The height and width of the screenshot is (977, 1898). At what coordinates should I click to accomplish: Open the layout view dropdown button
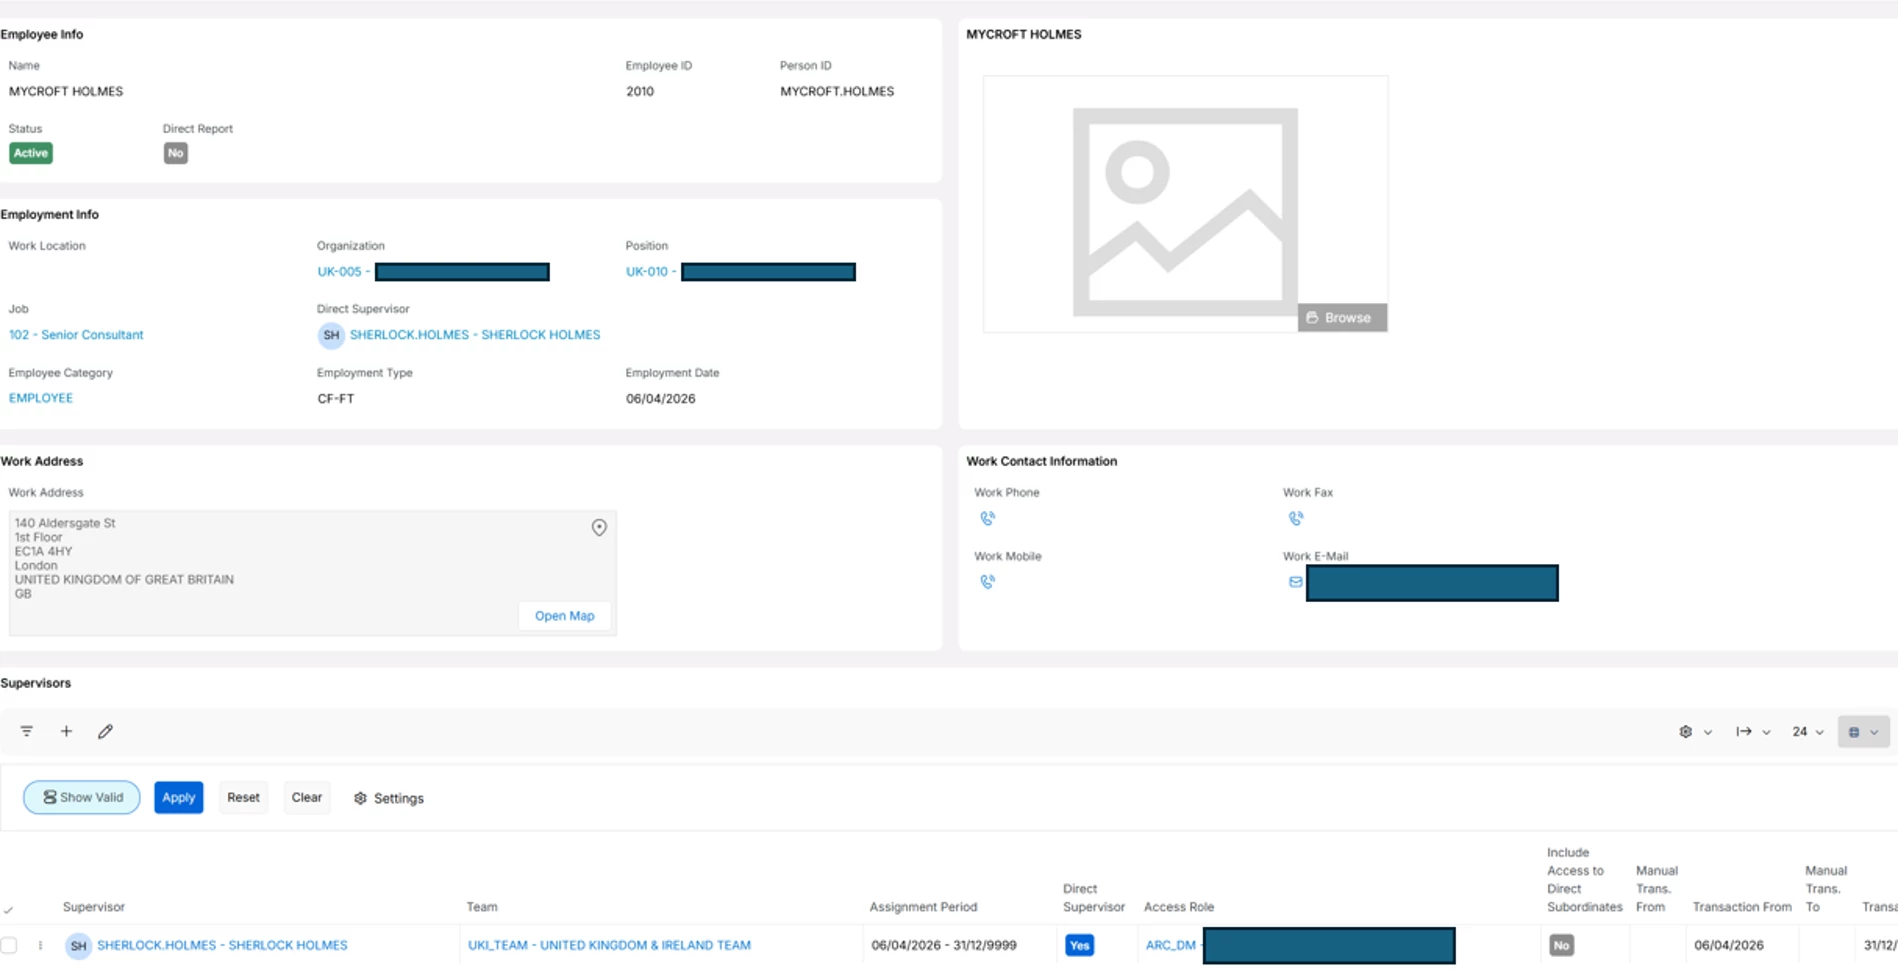point(1863,732)
